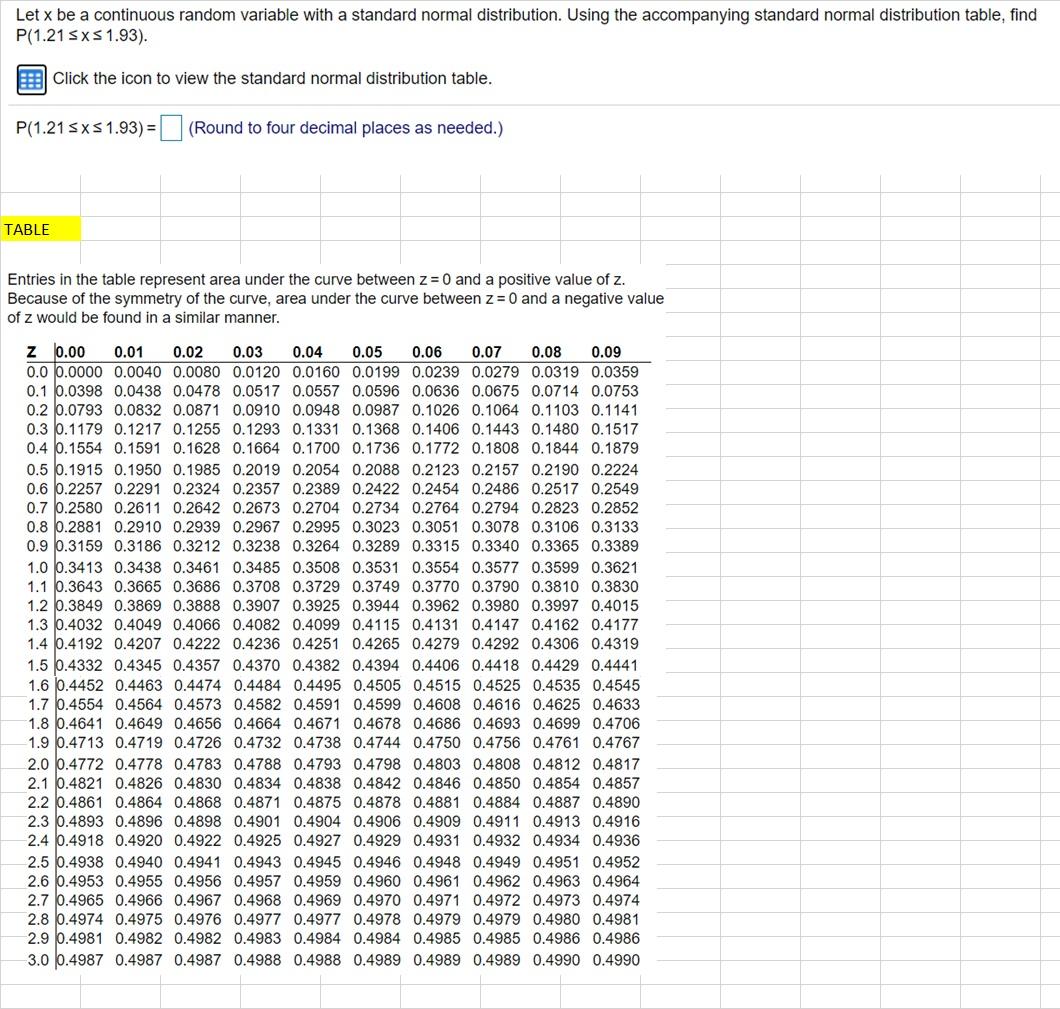
Task: Click the table value 0.4732 in row 1.9
Action: pyautogui.click(x=258, y=742)
